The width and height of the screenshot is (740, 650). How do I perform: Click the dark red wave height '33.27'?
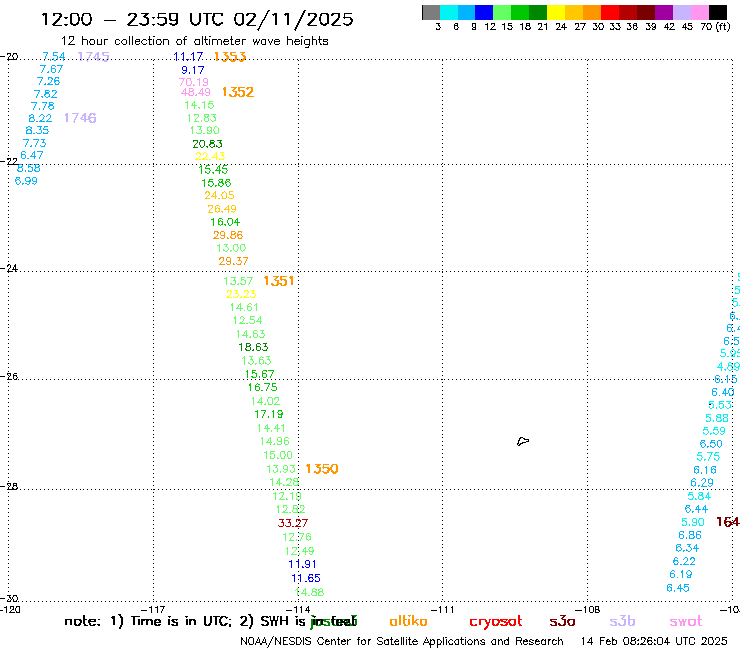click(293, 523)
